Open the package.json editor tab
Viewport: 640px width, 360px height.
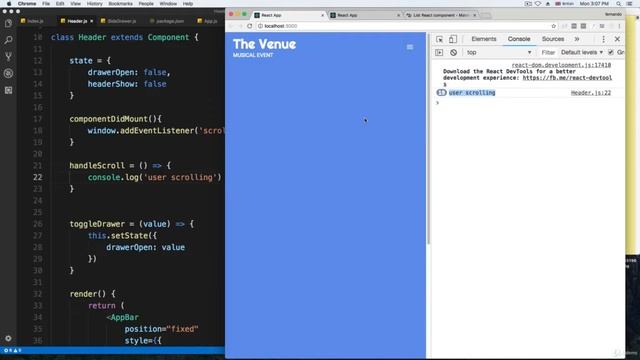click(x=167, y=21)
